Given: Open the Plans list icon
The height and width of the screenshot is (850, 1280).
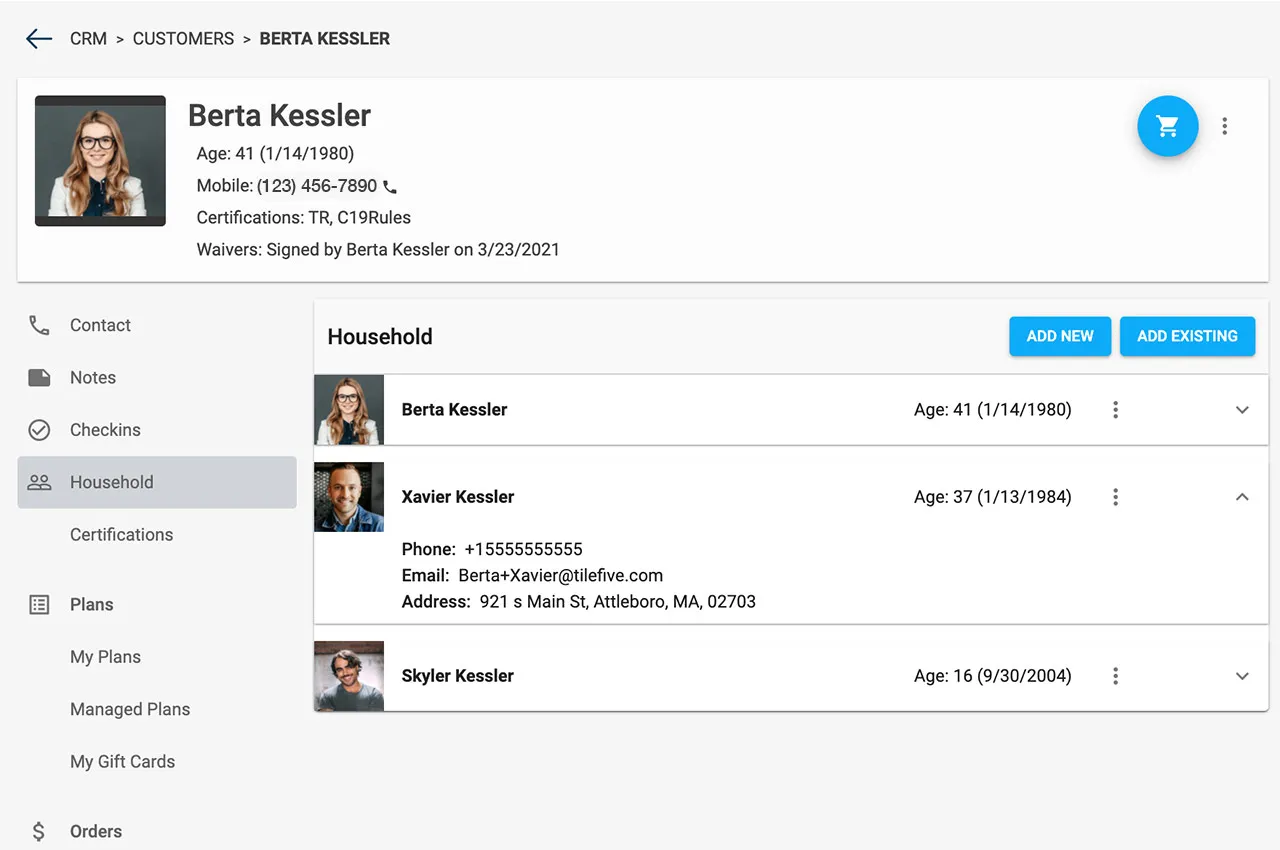Looking at the screenshot, I should tap(38, 604).
